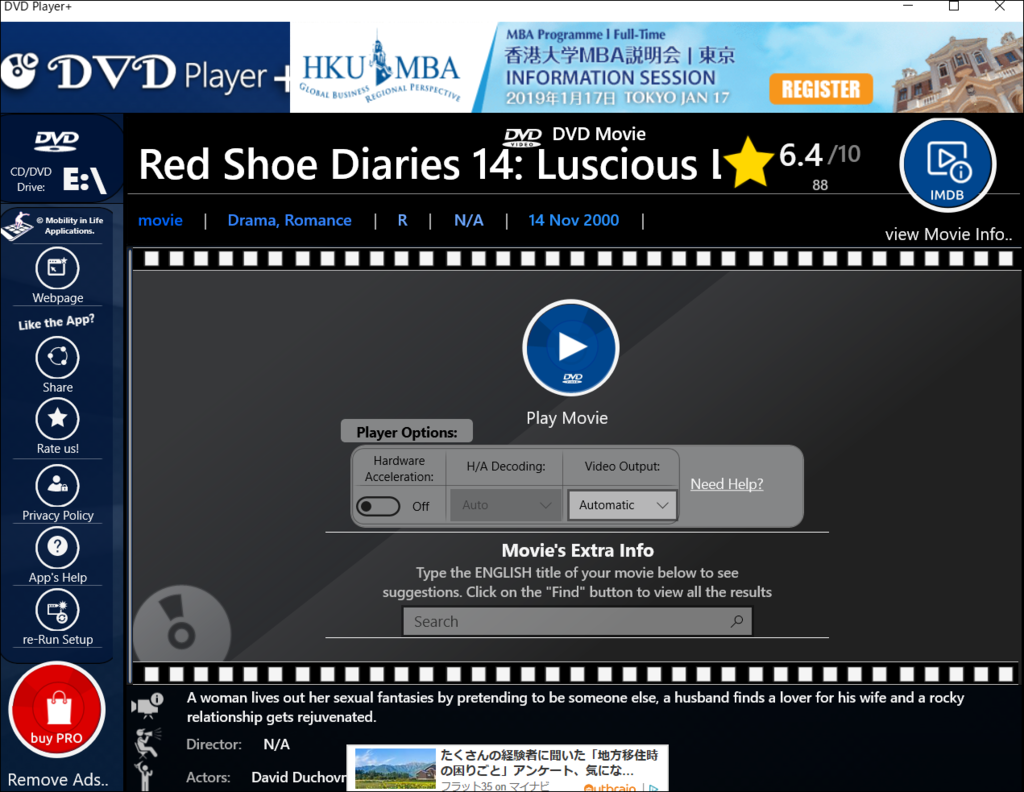Click the yellow rating star icon

coord(749,163)
